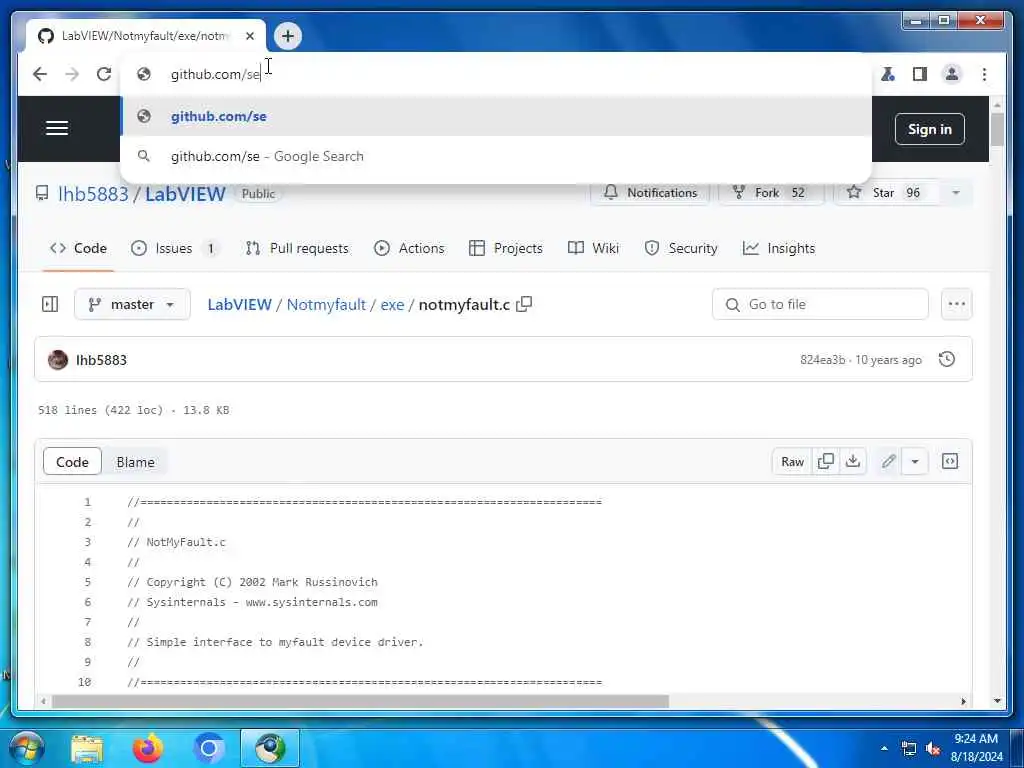The image size is (1024, 768).
Task: Open more file actions ellipsis menu
Action: click(x=957, y=304)
